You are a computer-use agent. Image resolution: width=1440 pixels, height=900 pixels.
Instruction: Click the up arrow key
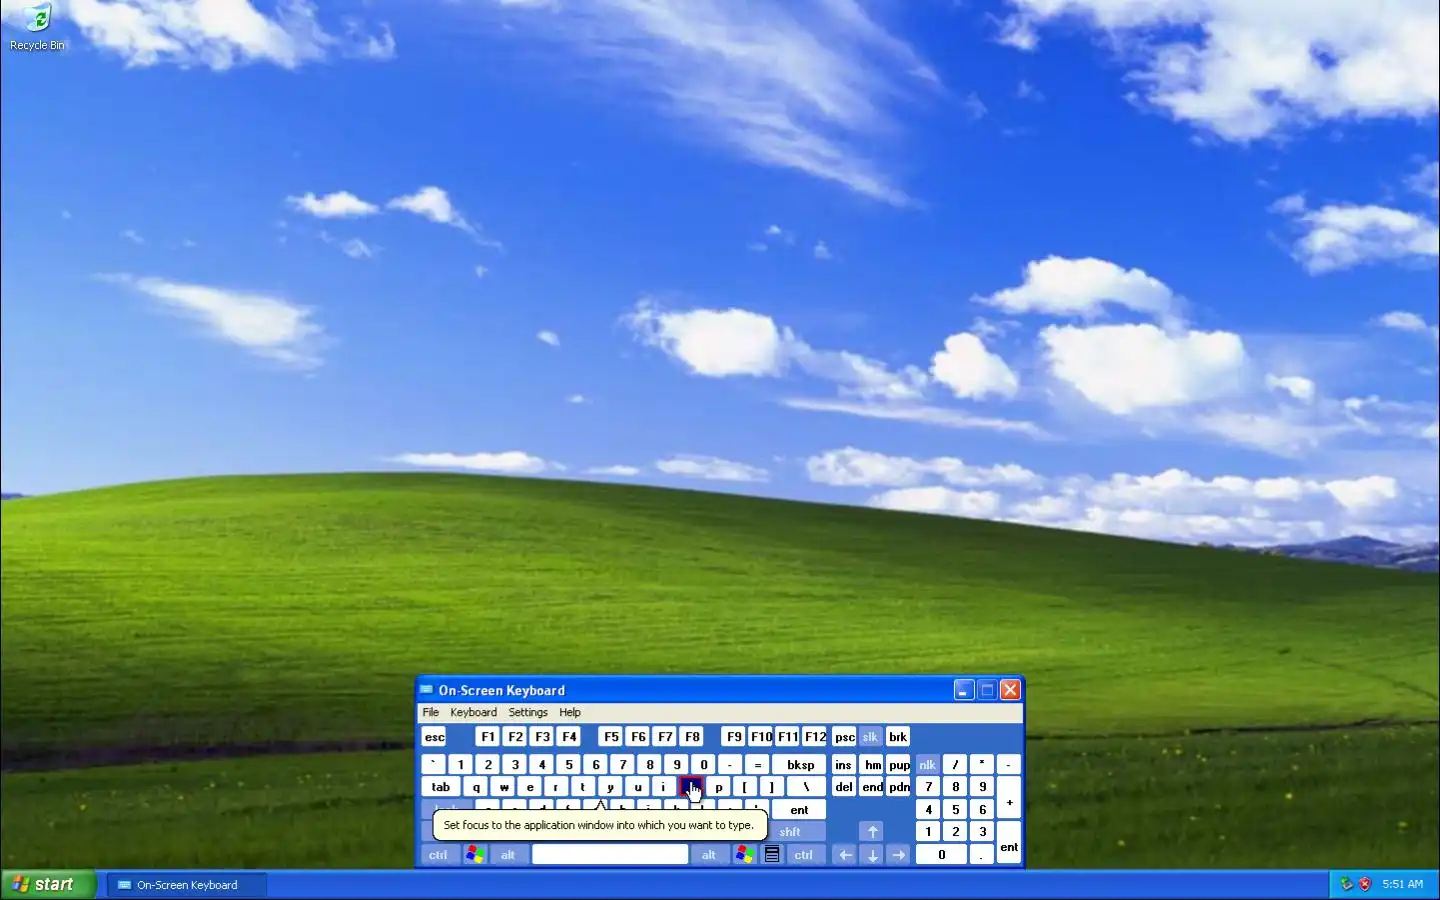tap(872, 832)
